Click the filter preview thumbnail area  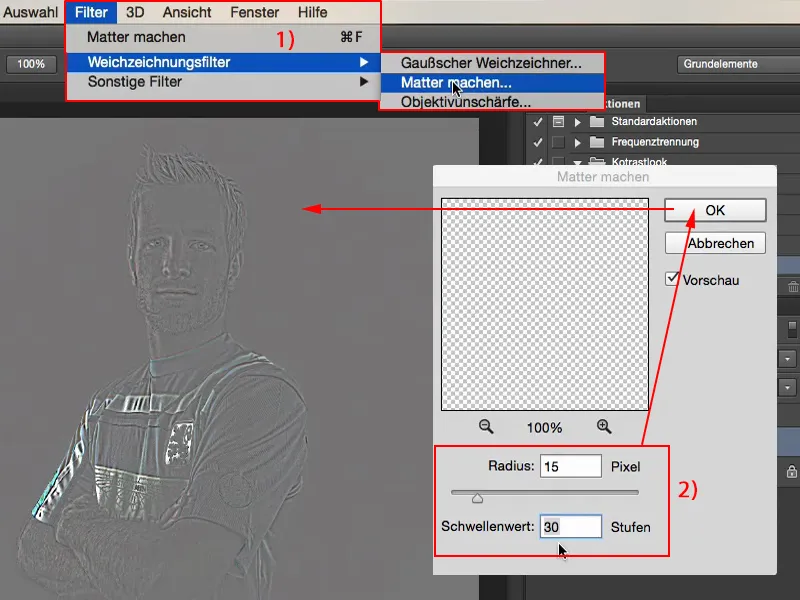544,305
